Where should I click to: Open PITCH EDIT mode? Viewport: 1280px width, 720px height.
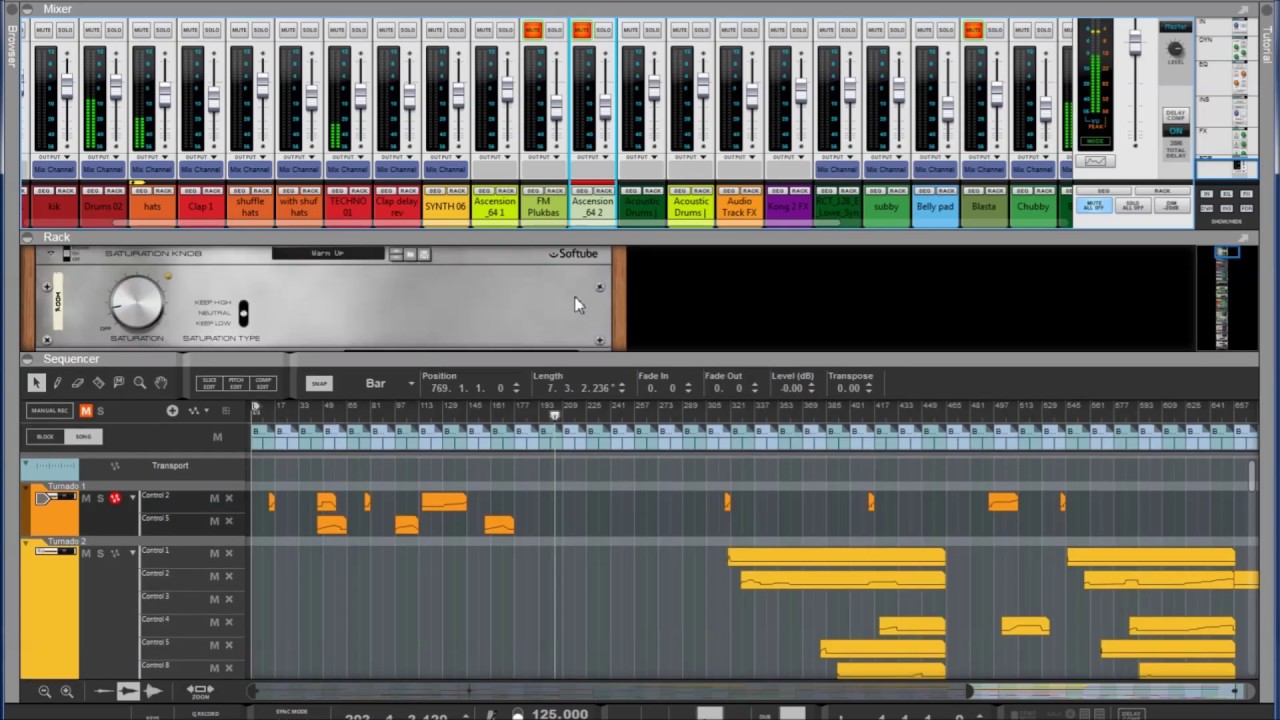tap(237, 383)
